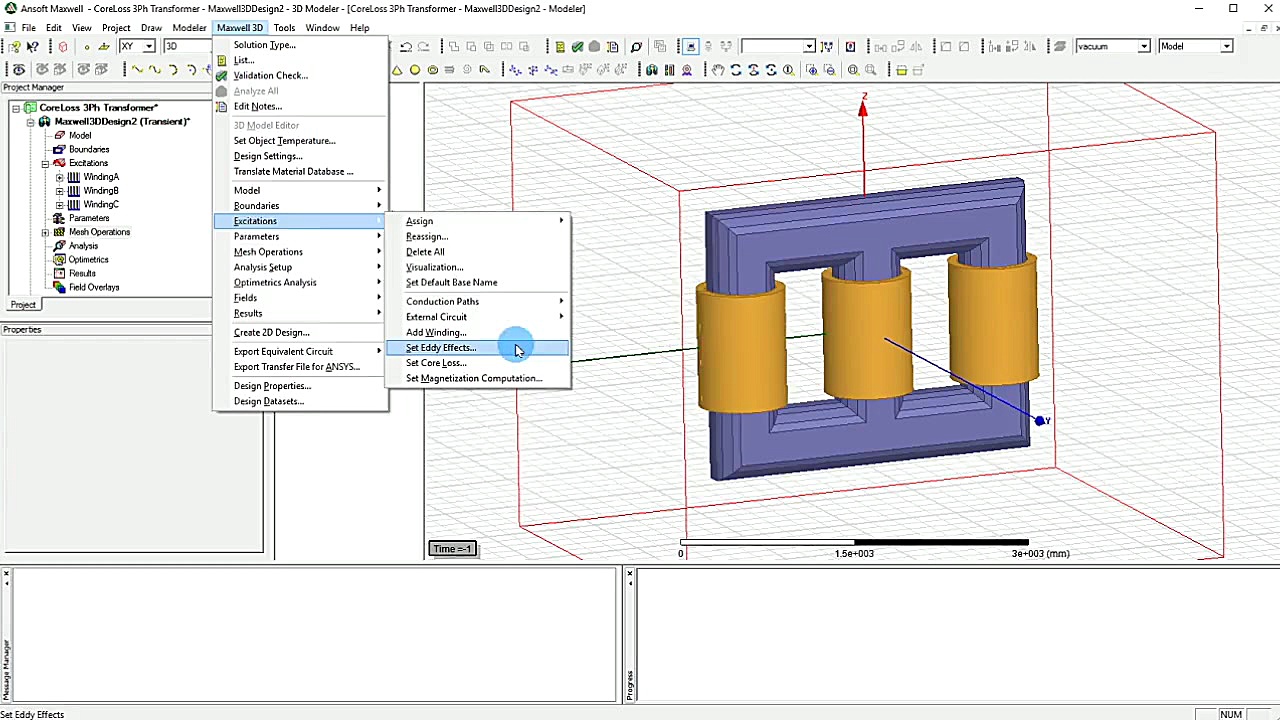This screenshot has height=720, width=1280.
Task: Click the Time = -1 label in viewport
Action: (x=452, y=548)
